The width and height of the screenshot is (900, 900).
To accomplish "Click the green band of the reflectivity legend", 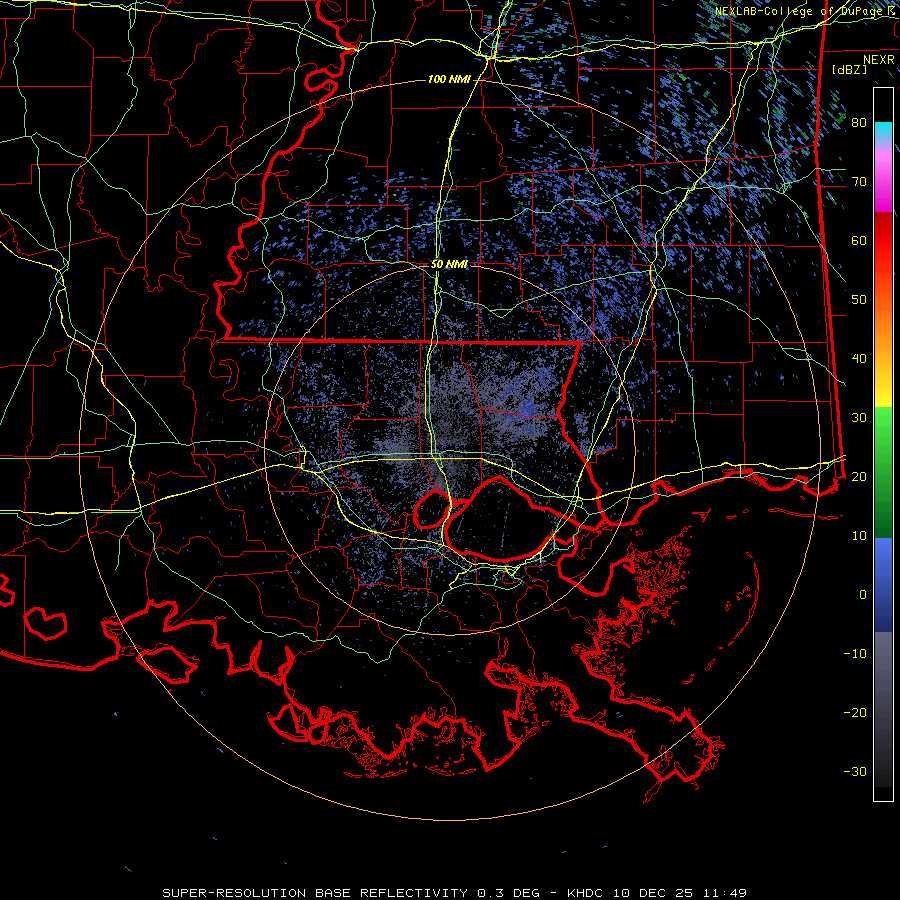I will (883, 472).
